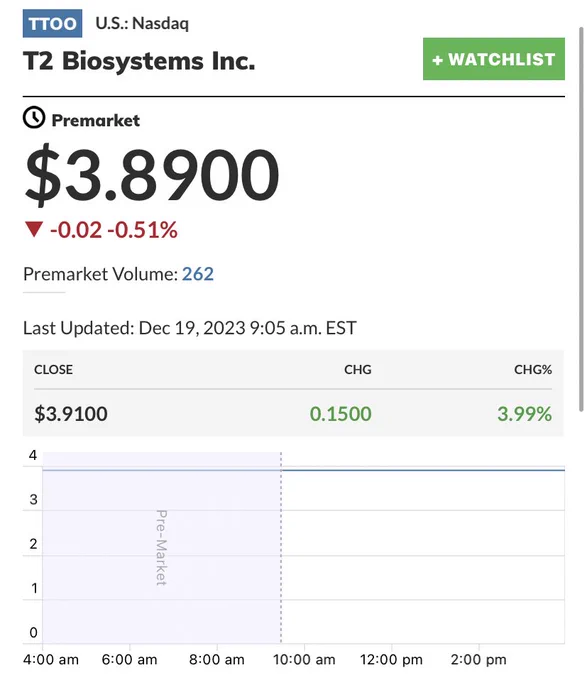Click the dotted market-open line on chart

281,547
